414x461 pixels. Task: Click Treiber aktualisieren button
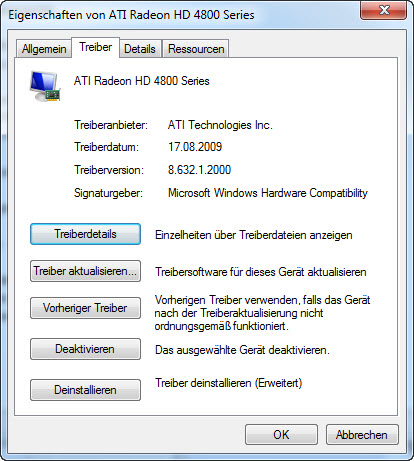click(85, 271)
